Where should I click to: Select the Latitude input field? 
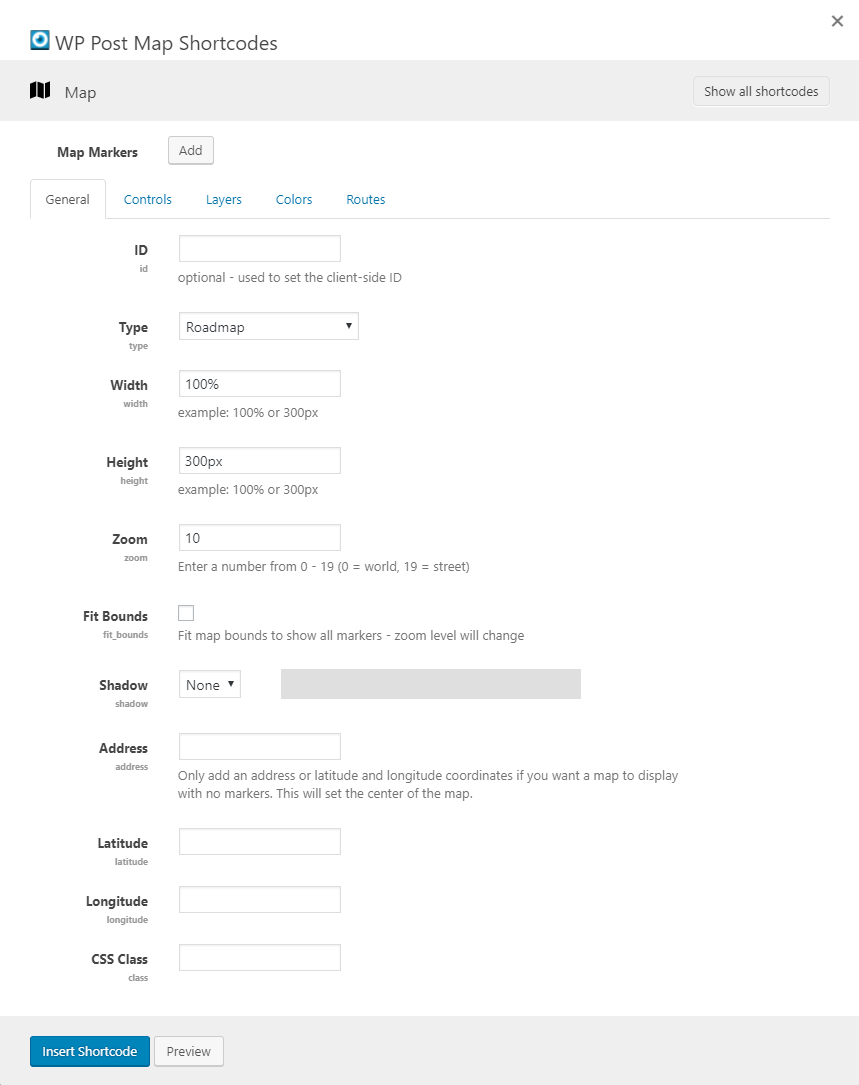260,842
